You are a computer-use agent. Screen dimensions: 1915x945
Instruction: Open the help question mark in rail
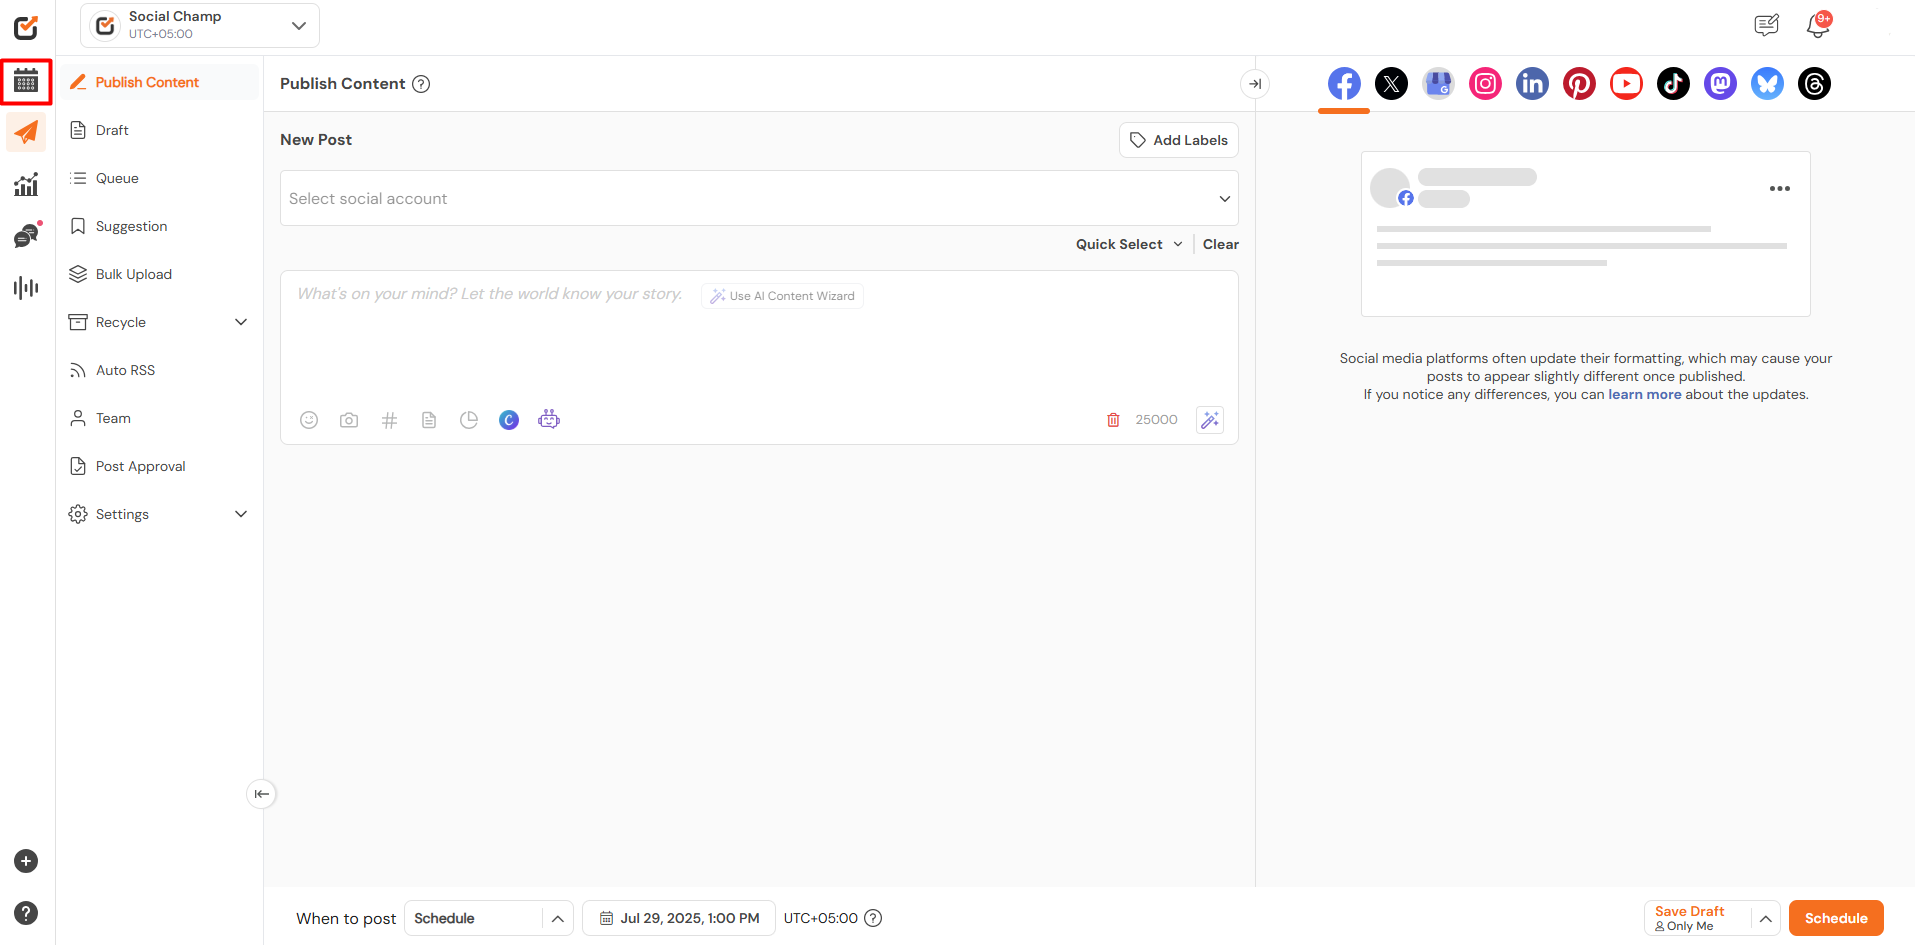pyautogui.click(x=26, y=913)
